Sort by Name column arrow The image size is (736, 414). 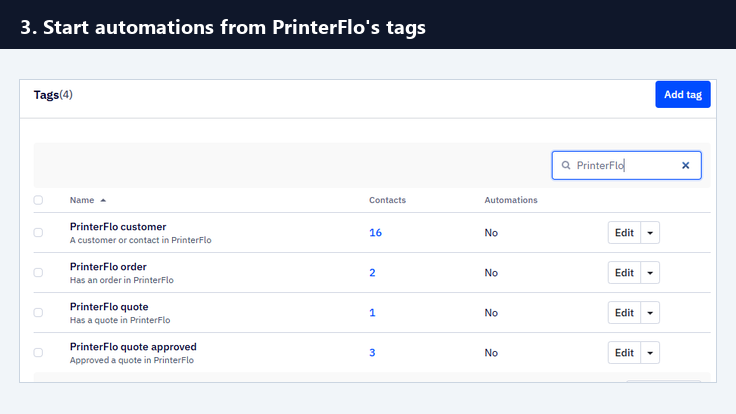click(x=103, y=200)
